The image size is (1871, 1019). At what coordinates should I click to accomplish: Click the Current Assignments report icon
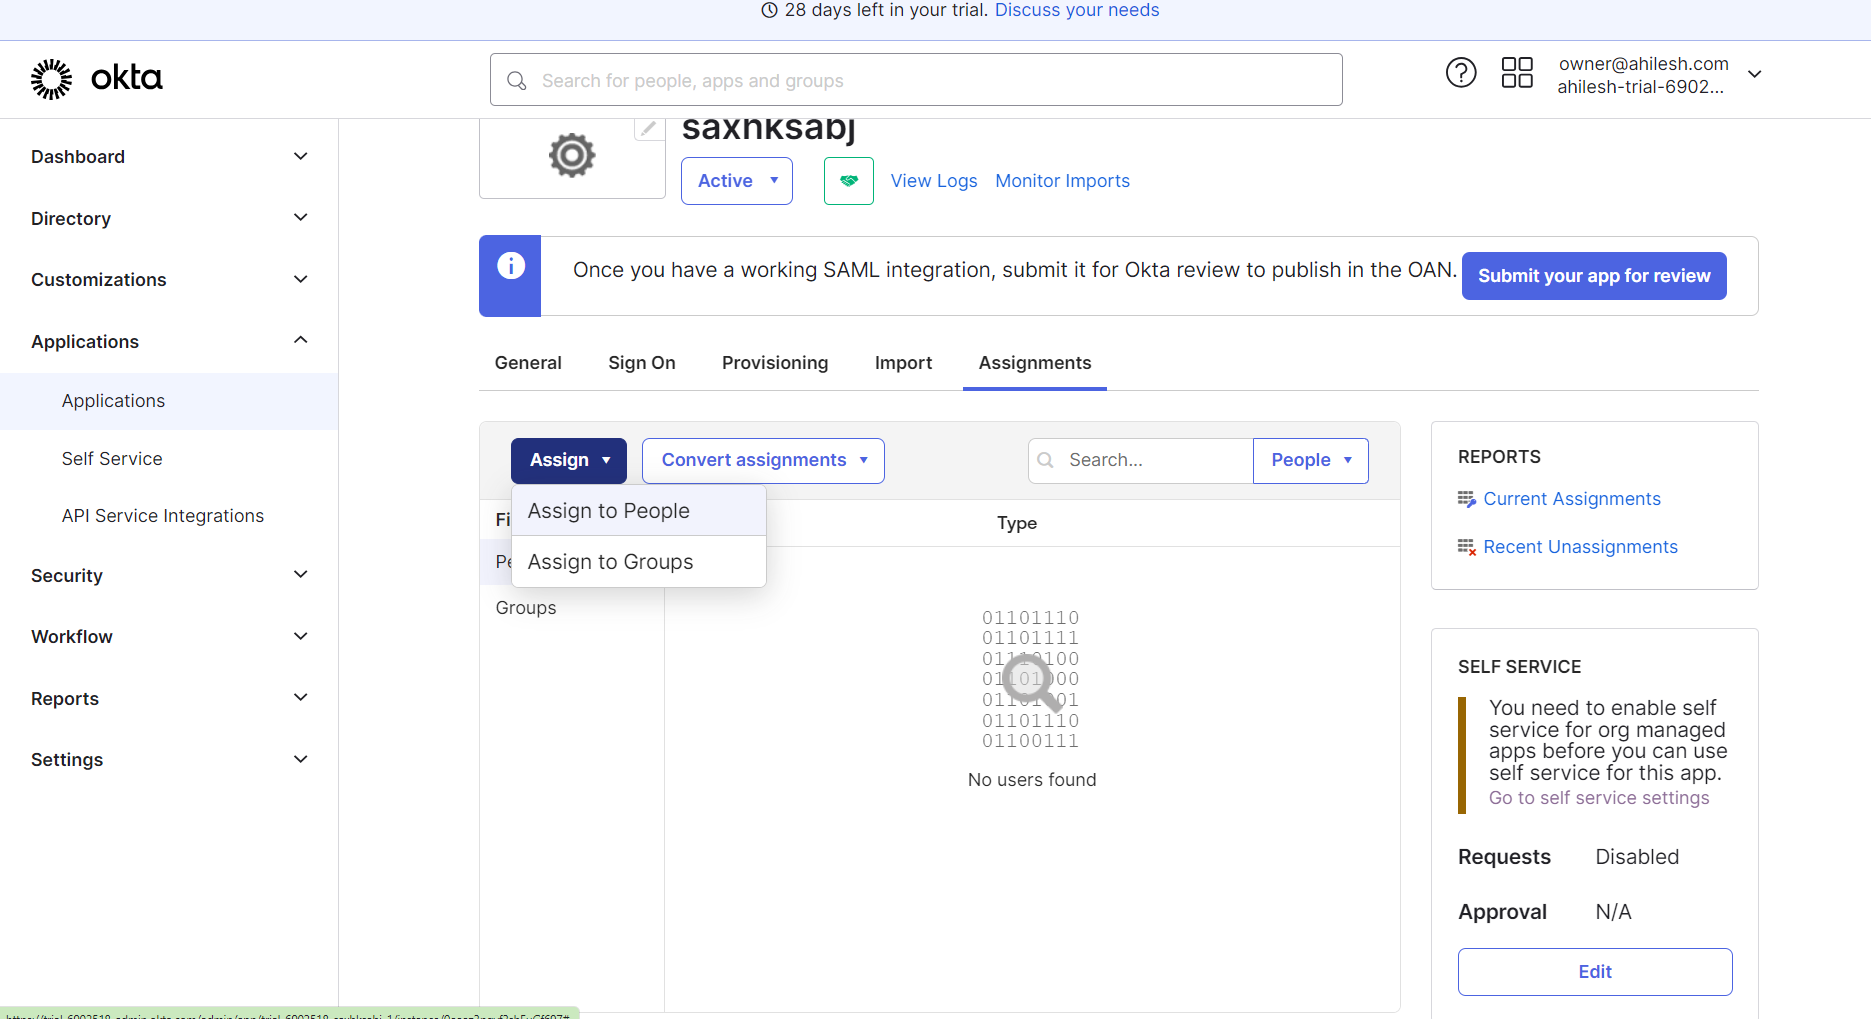[1467, 499]
